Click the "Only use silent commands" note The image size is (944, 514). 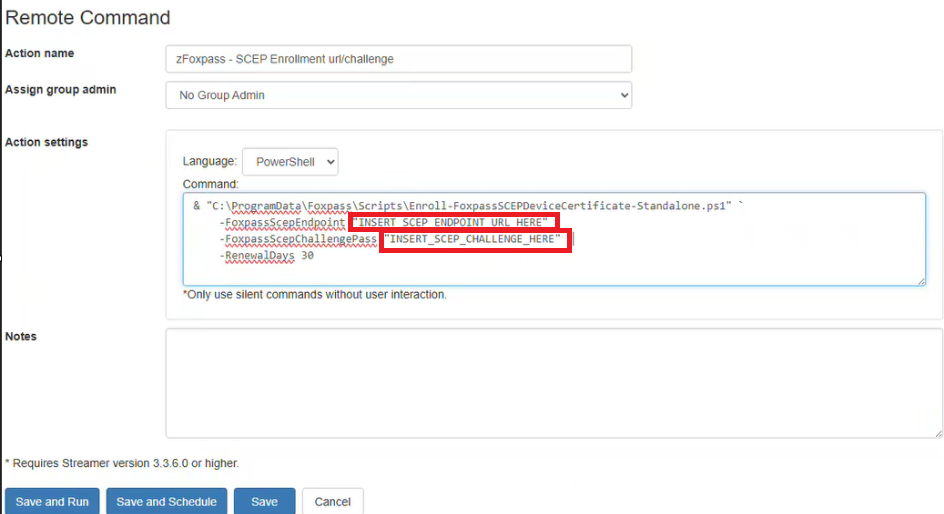coord(315,294)
